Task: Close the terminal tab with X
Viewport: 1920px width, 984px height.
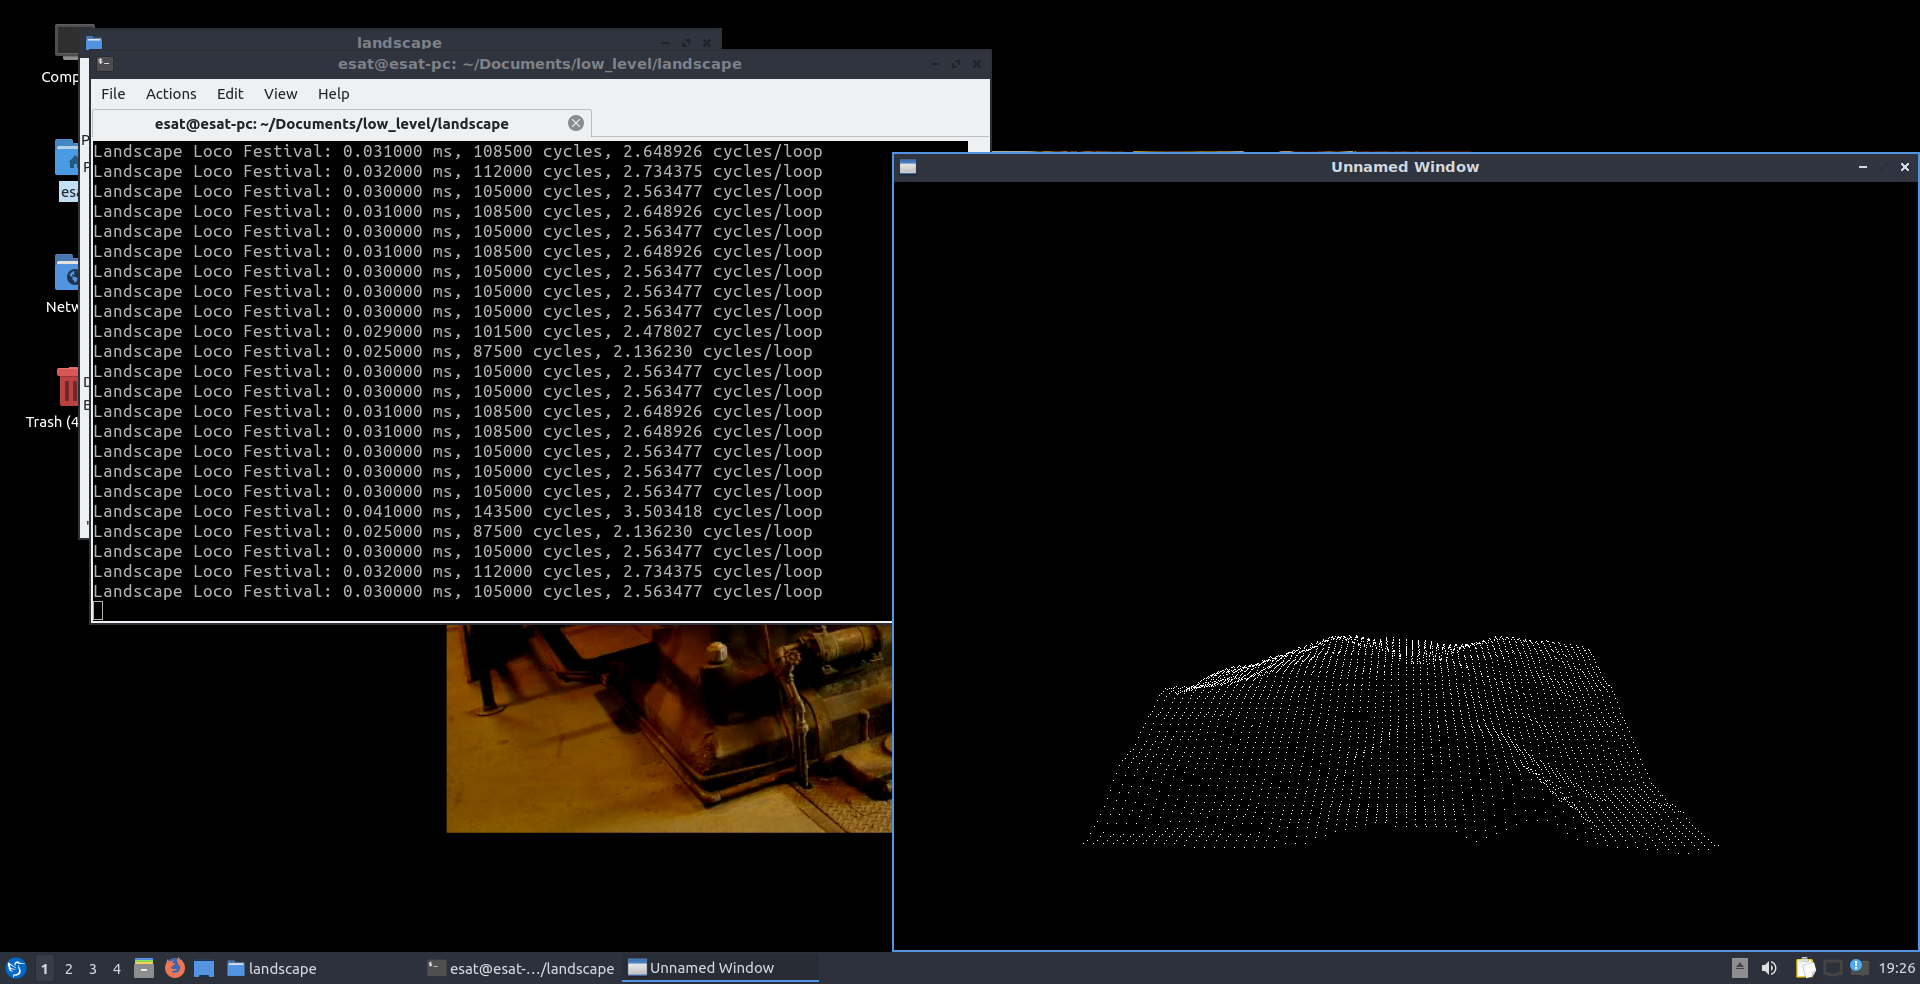Action: click(x=576, y=123)
